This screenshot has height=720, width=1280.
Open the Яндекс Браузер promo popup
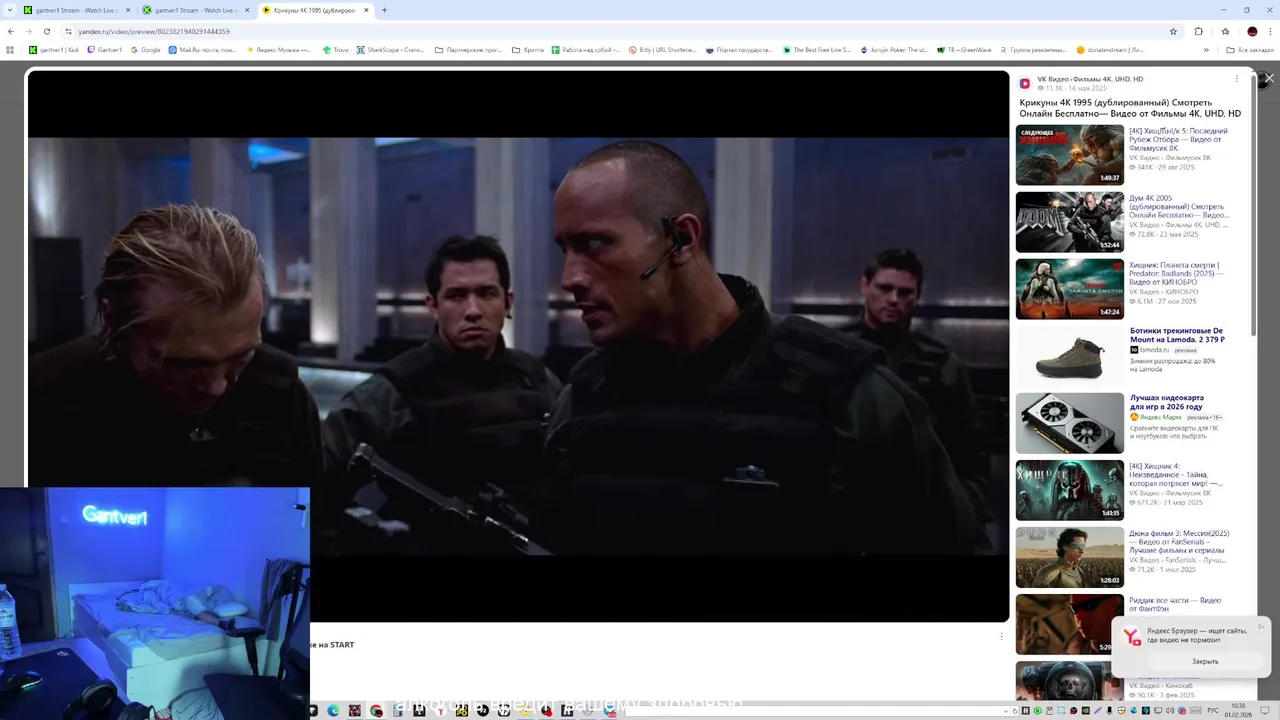coord(1191,646)
